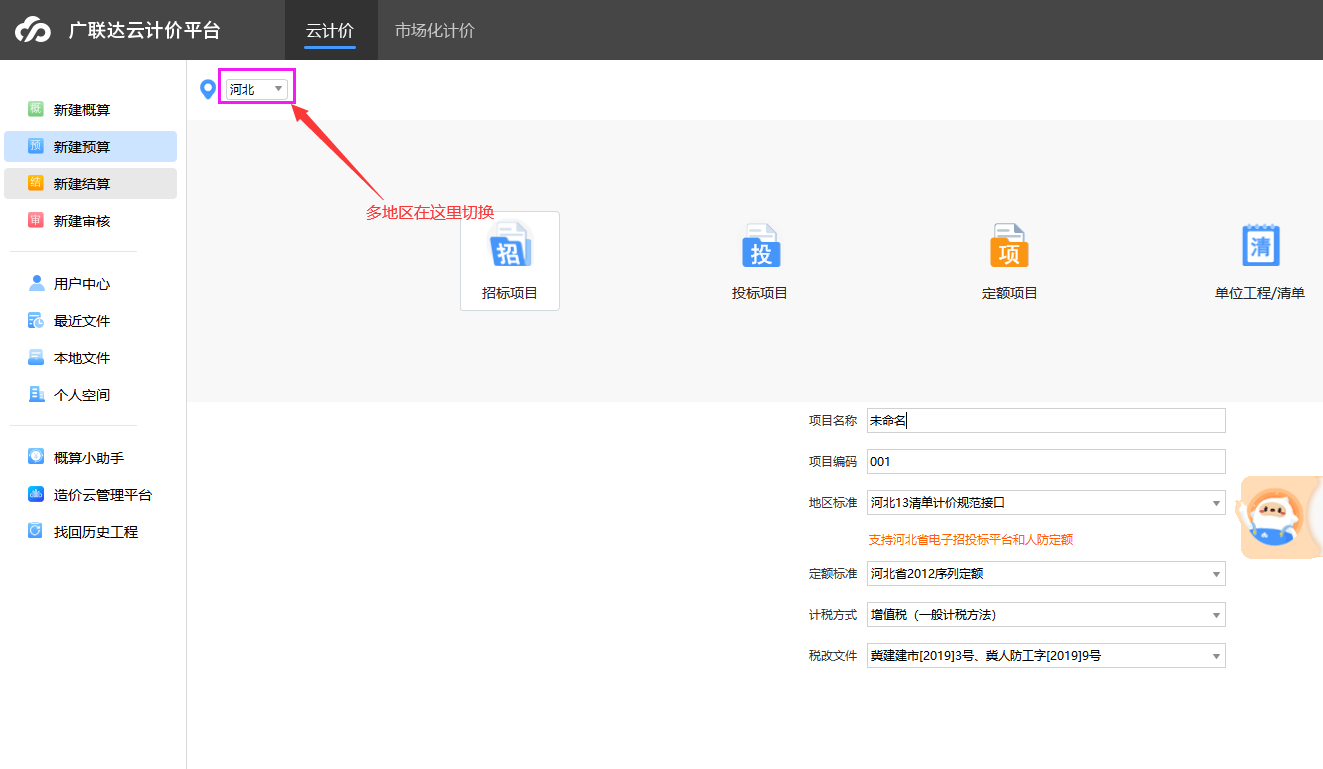Click the 概算小助手 icon
The width and height of the screenshot is (1323, 769).
click(36, 457)
